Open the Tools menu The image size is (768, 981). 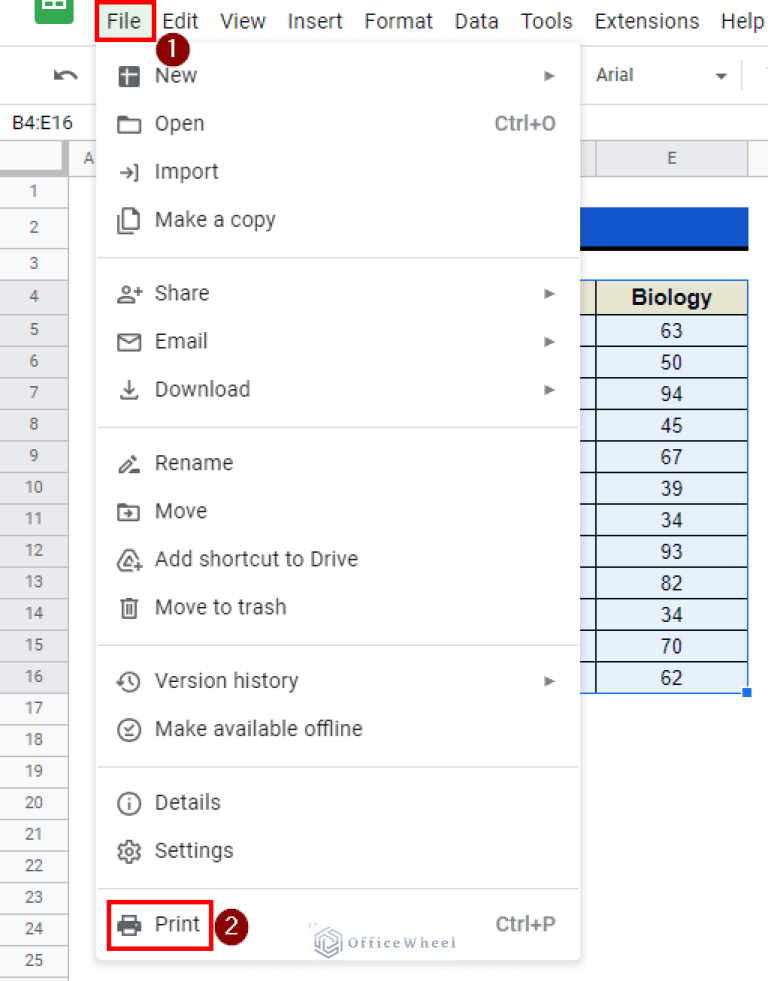546,21
